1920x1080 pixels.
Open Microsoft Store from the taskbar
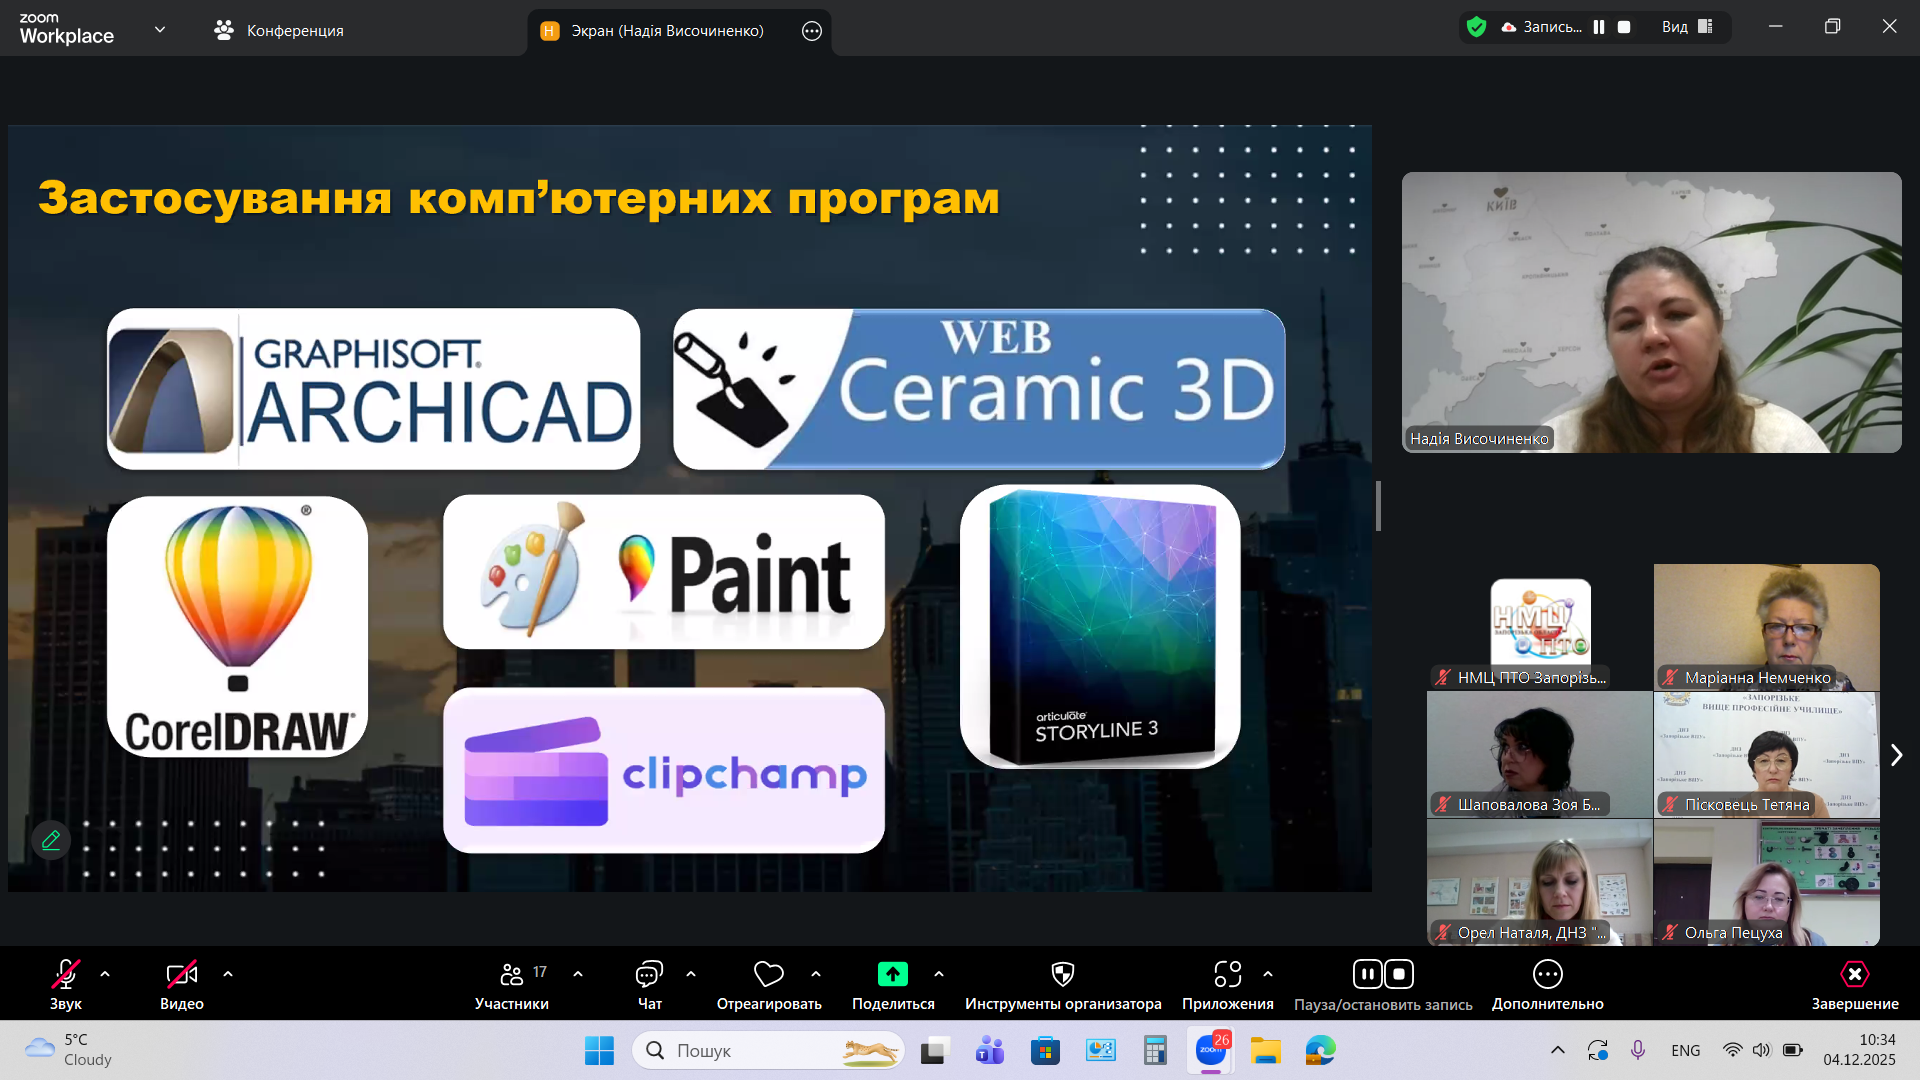click(x=1045, y=1051)
